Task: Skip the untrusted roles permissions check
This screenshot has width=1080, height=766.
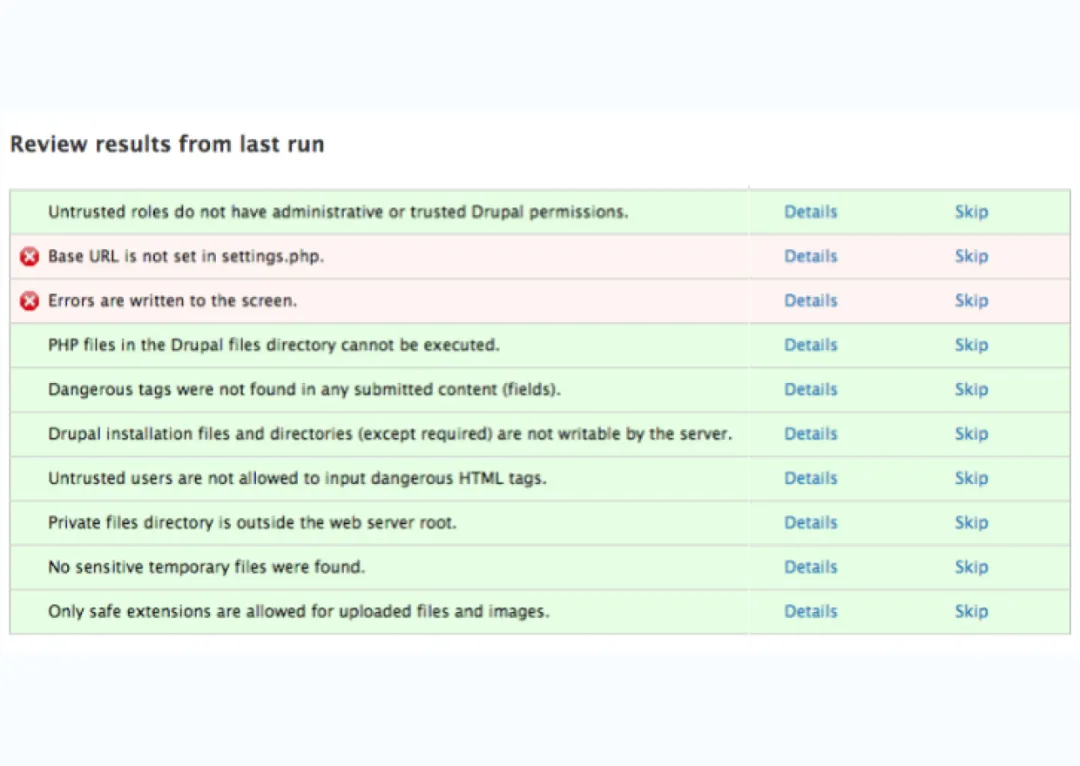Action: tap(970, 212)
